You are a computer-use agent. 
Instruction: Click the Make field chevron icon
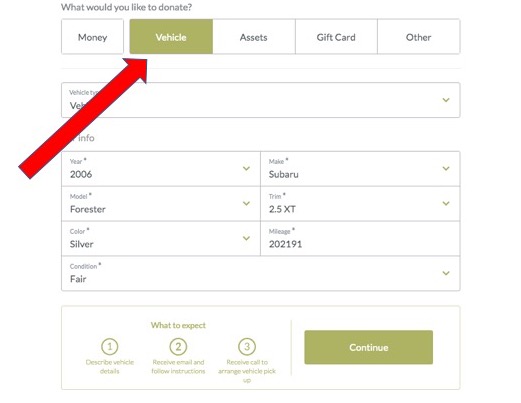446,168
